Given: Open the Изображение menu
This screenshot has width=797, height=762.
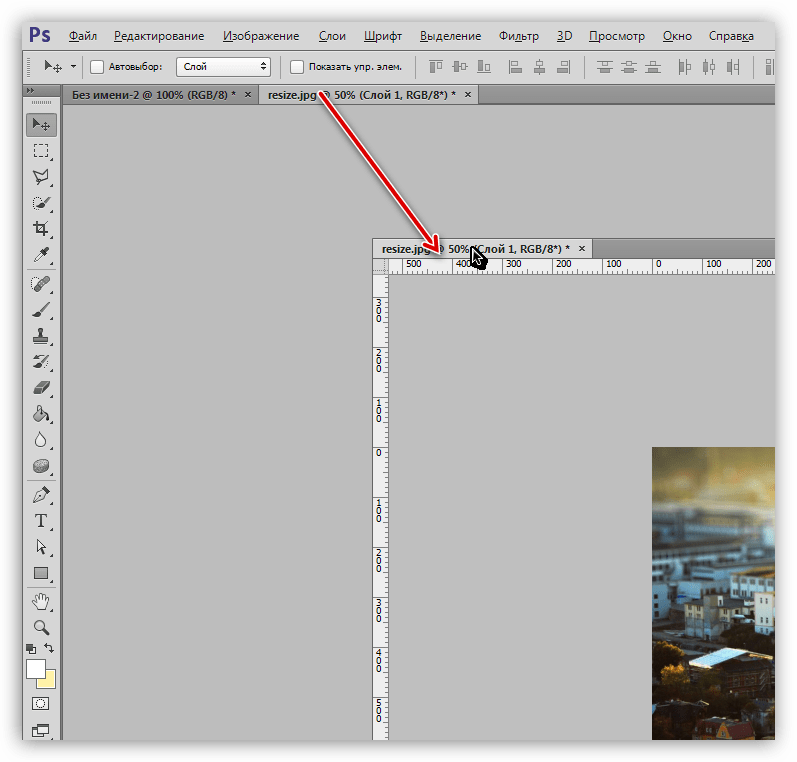Looking at the screenshot, I should click(x=261, y=36).
